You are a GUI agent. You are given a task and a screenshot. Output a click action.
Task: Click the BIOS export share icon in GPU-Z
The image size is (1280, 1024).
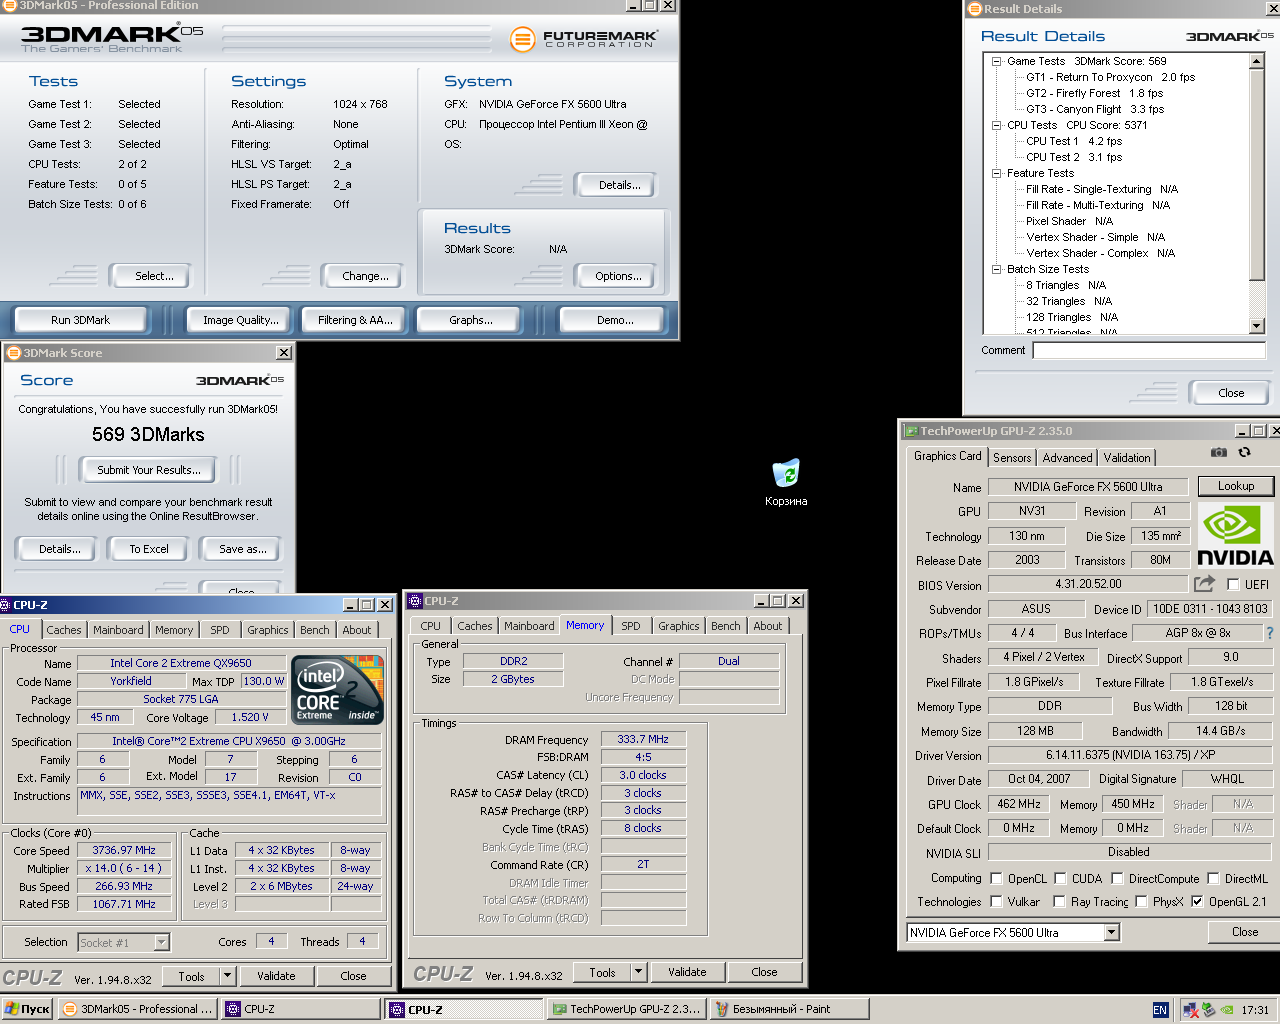pyautogui.click(x=1204, y=584)
